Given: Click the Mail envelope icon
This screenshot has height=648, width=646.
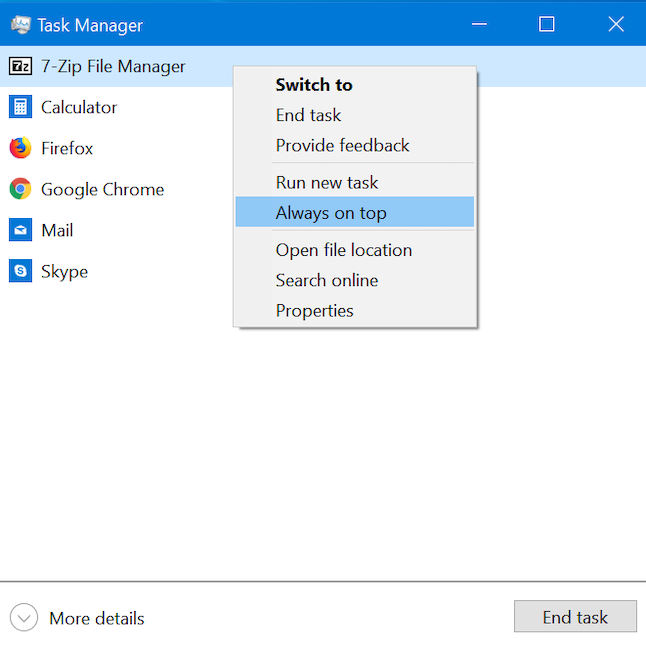Looking at the screenshot, I should pos(20,230).
